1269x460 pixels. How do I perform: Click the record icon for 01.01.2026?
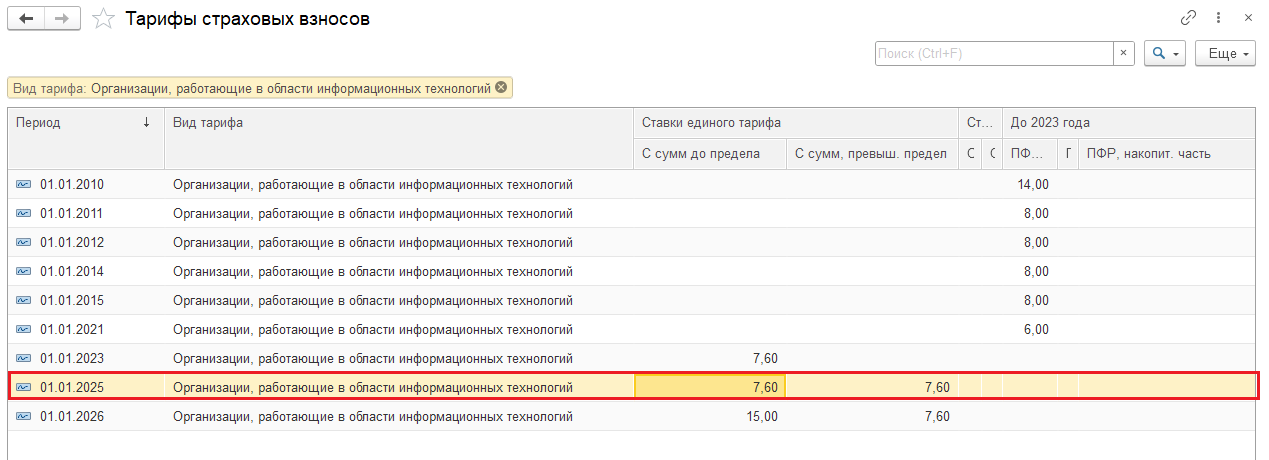click(23, 417)
